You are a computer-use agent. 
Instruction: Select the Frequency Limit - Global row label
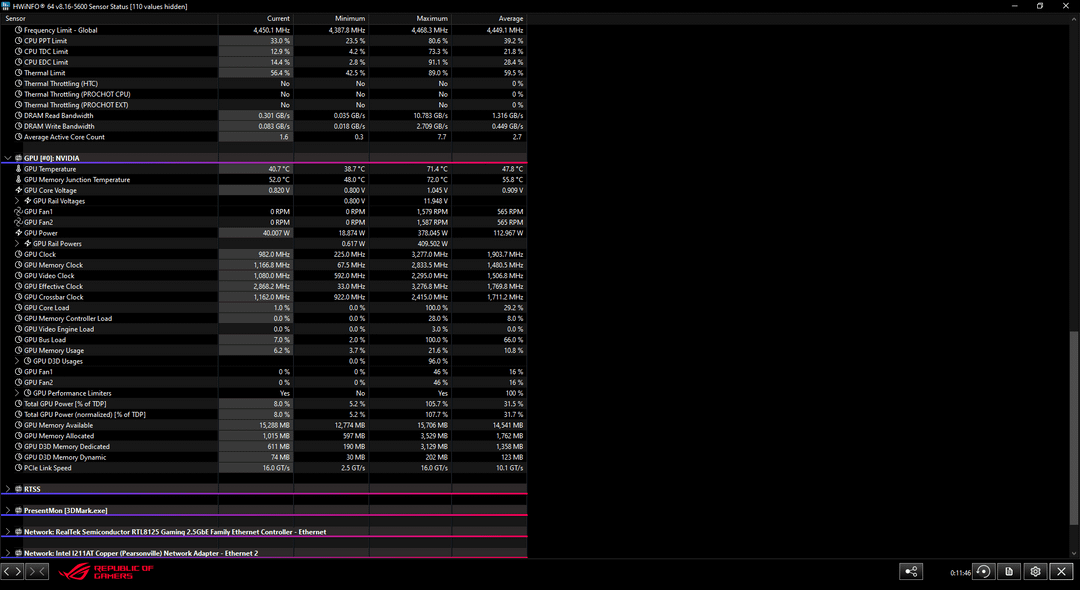61,30
